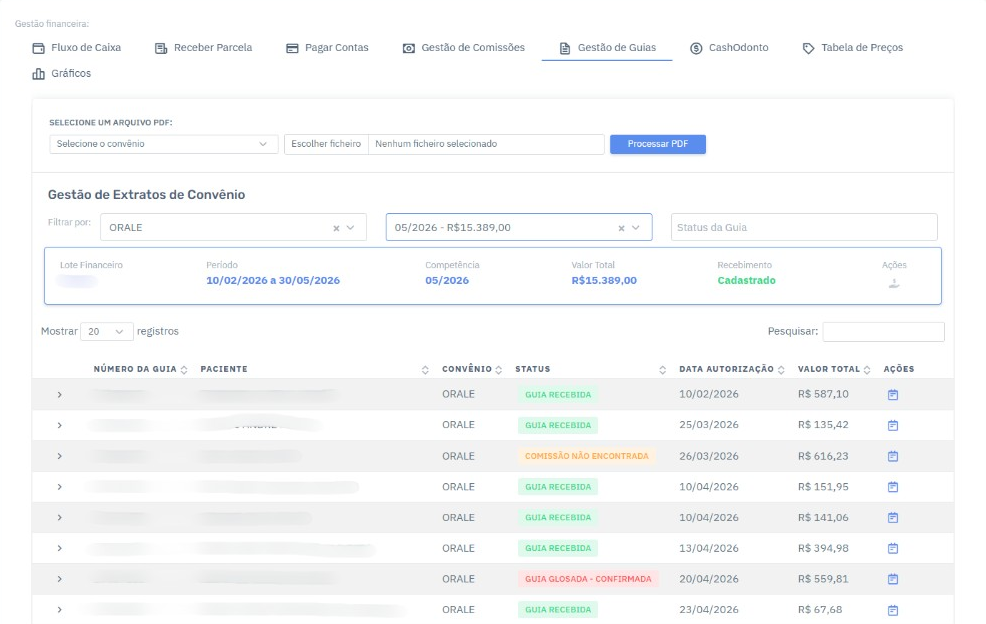Open Tabela de Preços tab
This screenshot has height=624, width=986.
point(853,48)
